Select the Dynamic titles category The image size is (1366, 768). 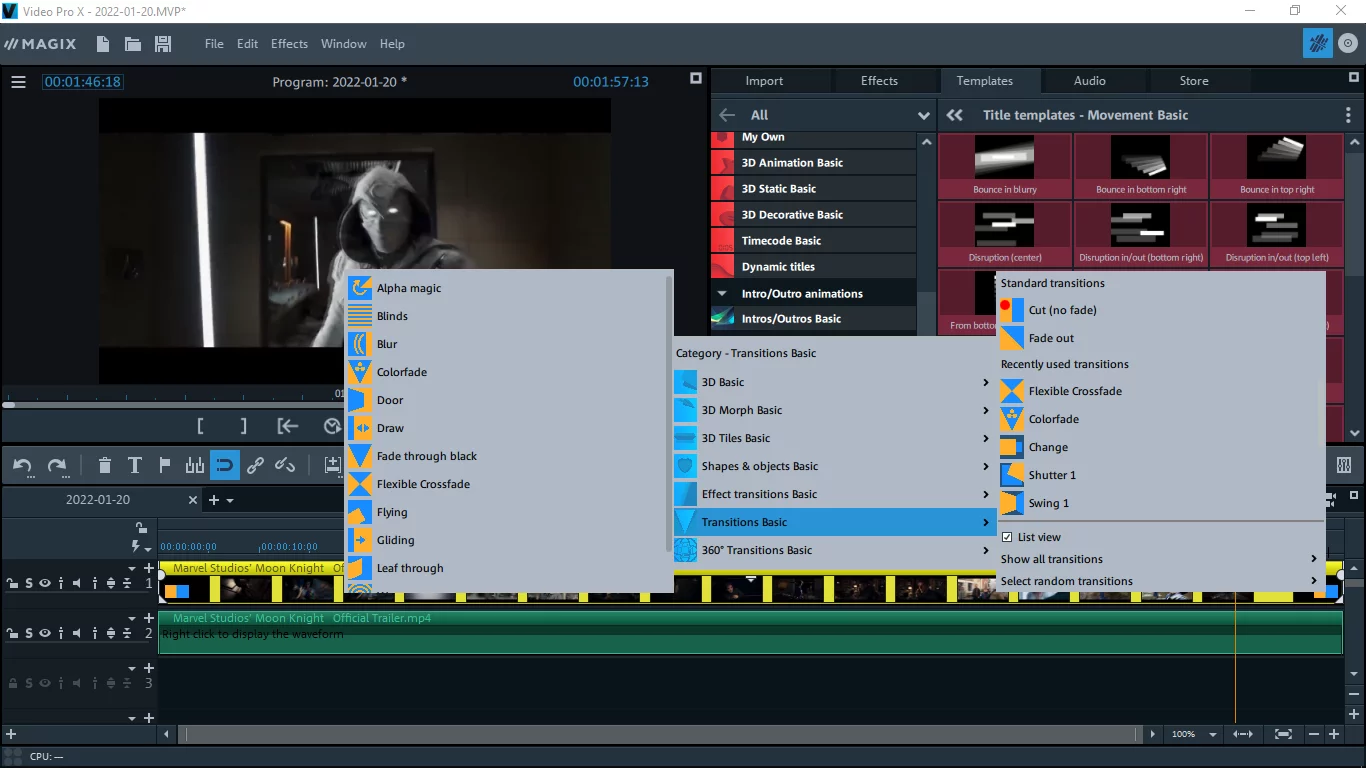(x=814, y=267)
